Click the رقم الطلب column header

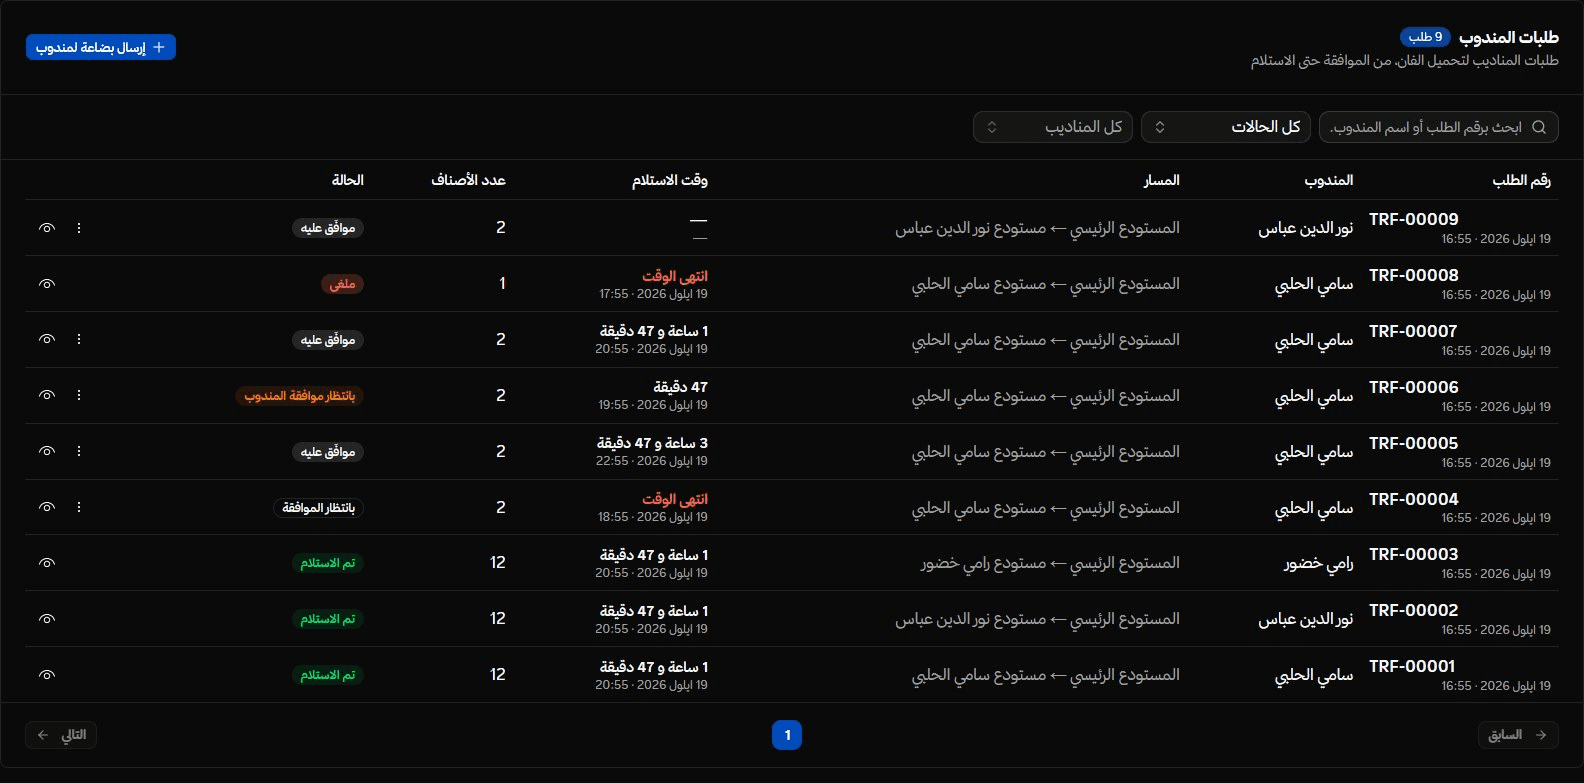click(x=1521, y=180)
